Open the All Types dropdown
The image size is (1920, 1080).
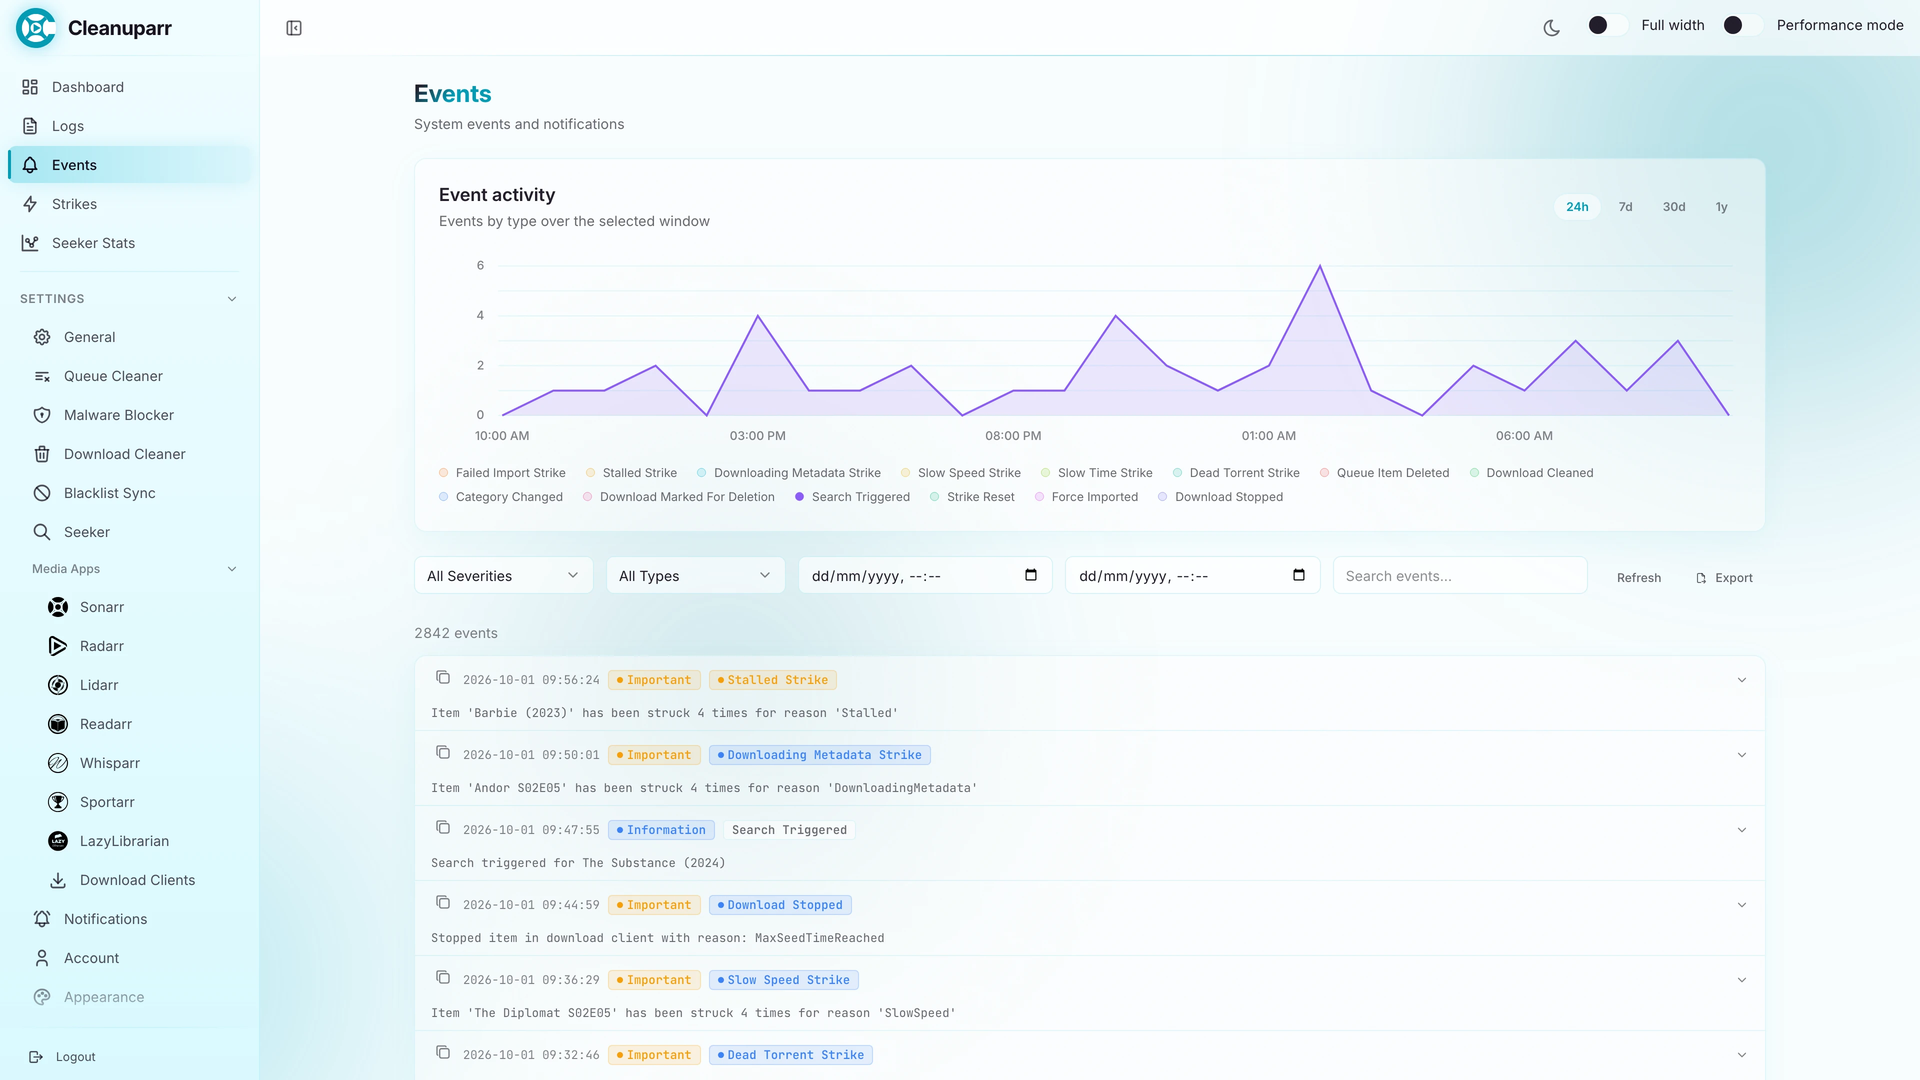point(696,576)
